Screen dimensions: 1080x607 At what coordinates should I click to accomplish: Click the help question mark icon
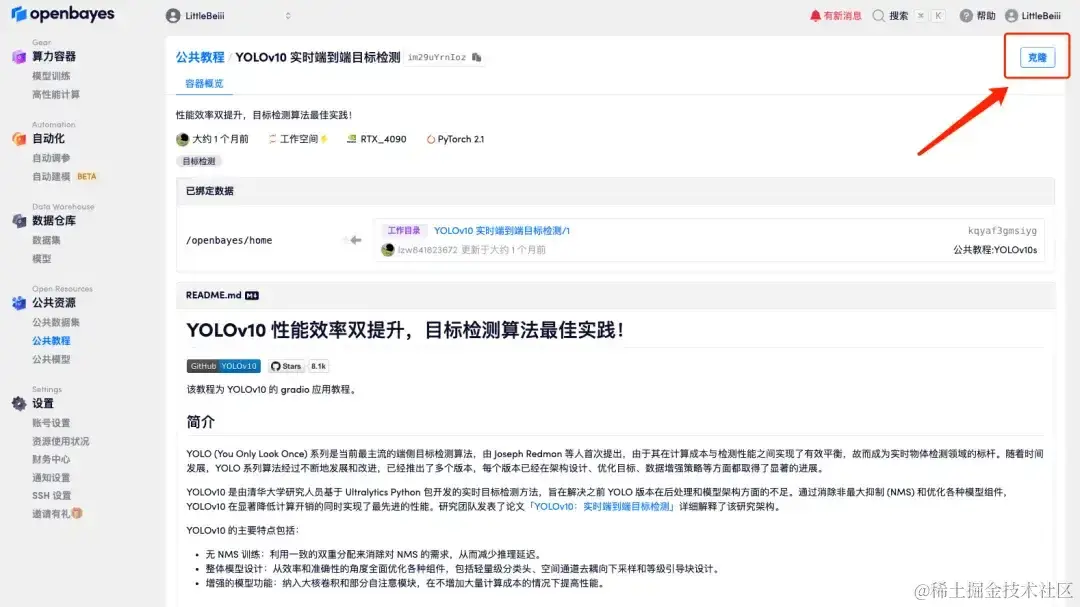[966, 15]
